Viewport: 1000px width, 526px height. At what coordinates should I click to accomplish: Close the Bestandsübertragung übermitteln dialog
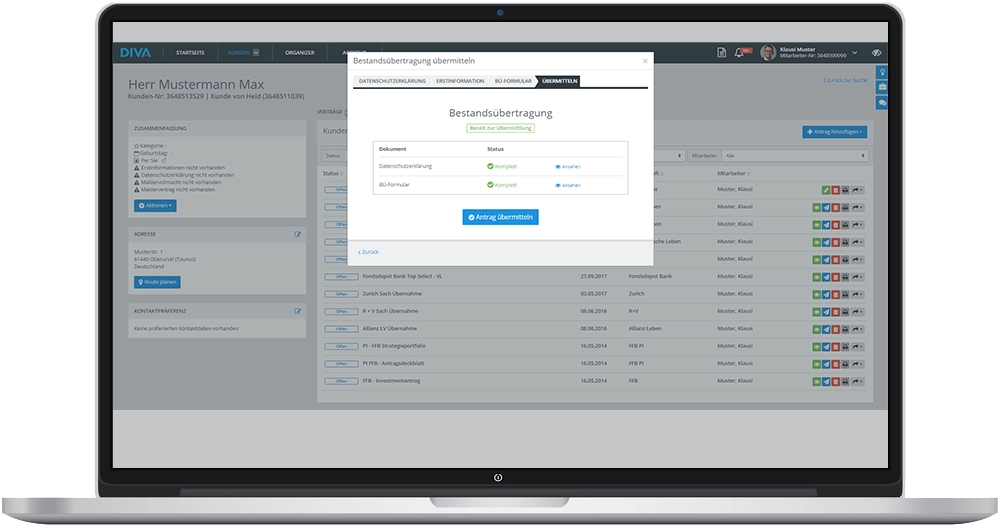point(645,61)
